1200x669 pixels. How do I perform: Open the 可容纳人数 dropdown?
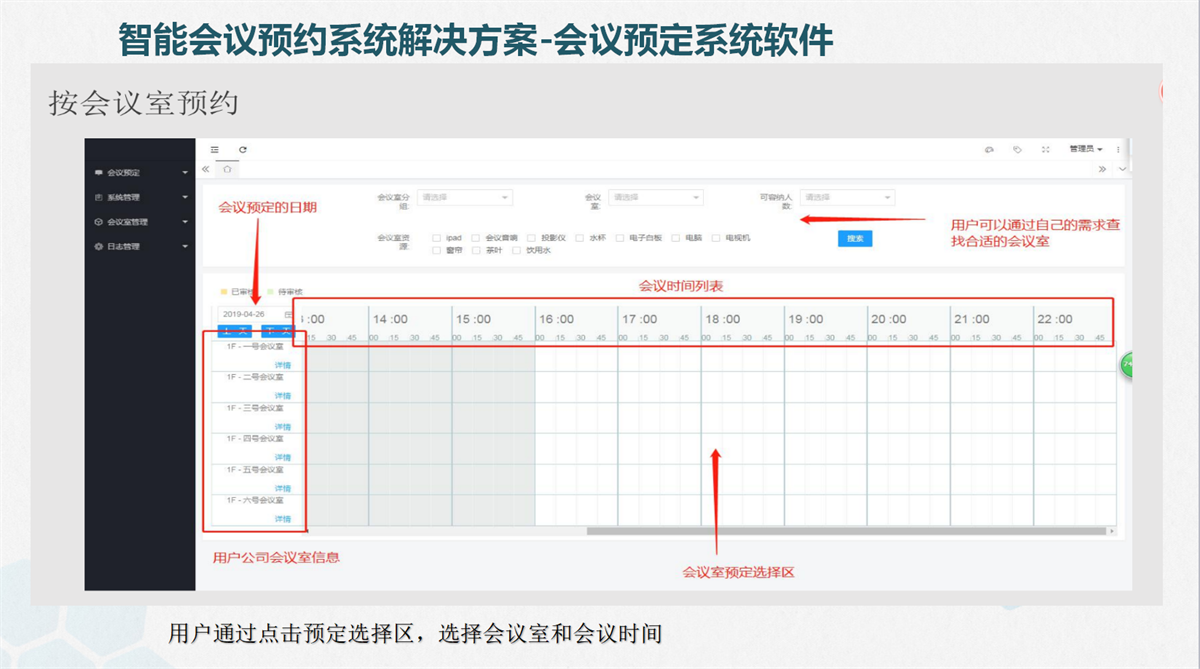click(x=846, y=198)
